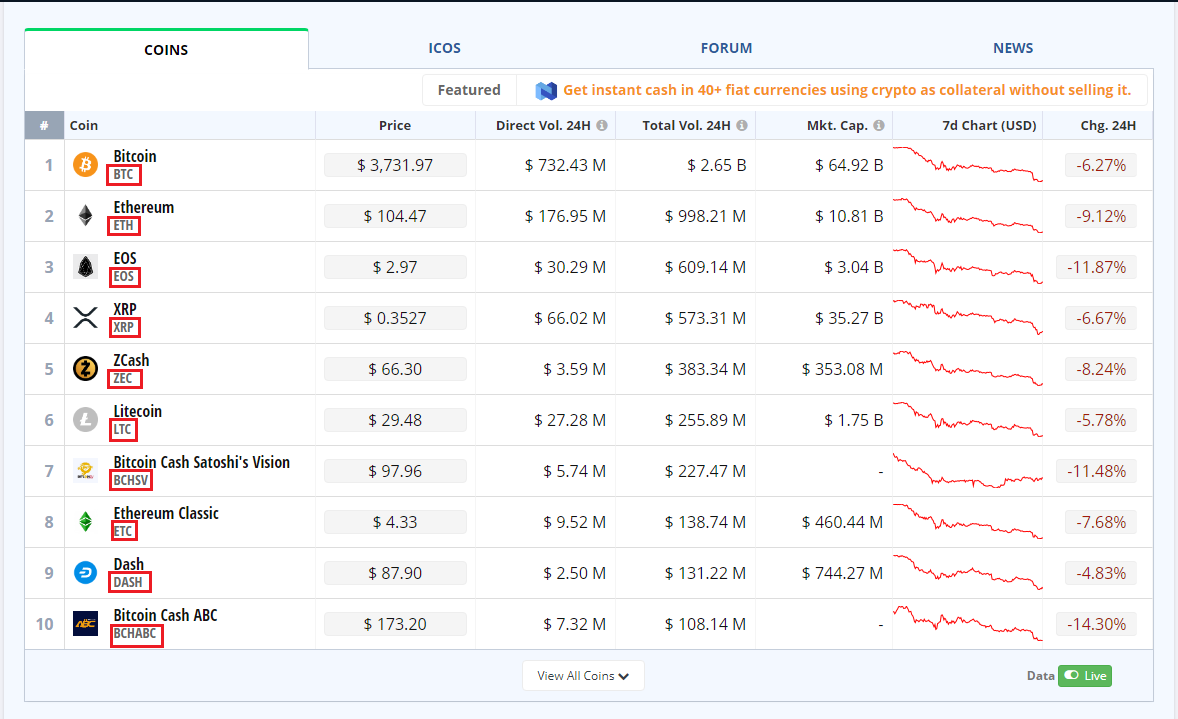Sort by the Price column header
Image resolution: width=1178 pixels, height=719 pixels.
395,125
